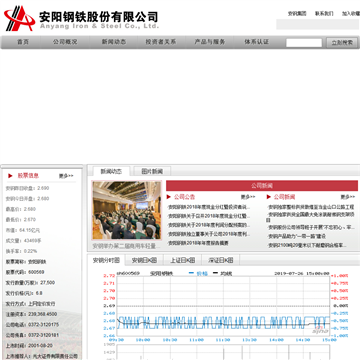360x360 pixels.
Task: Switch to the 新闻动态 news tab
Action: click(x=111, y=171)
